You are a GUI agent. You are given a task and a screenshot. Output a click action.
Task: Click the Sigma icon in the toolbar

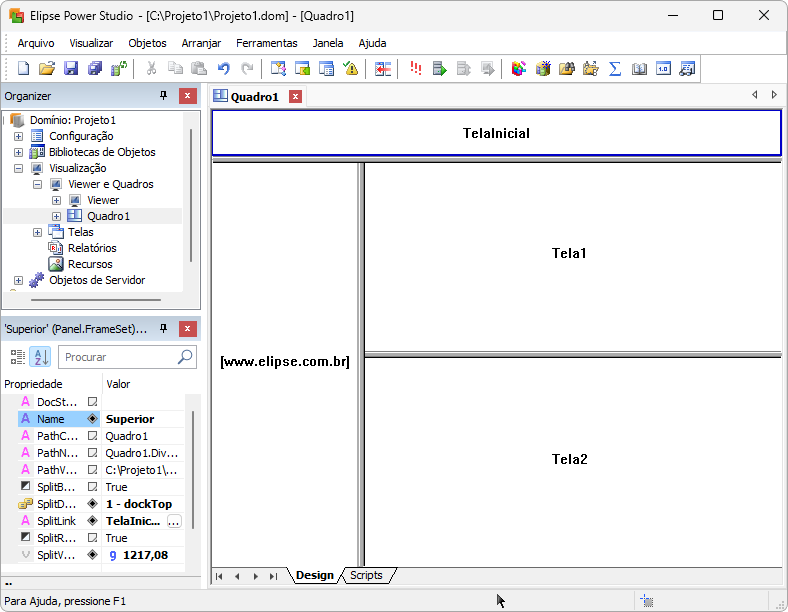click(x=615, y=69)
